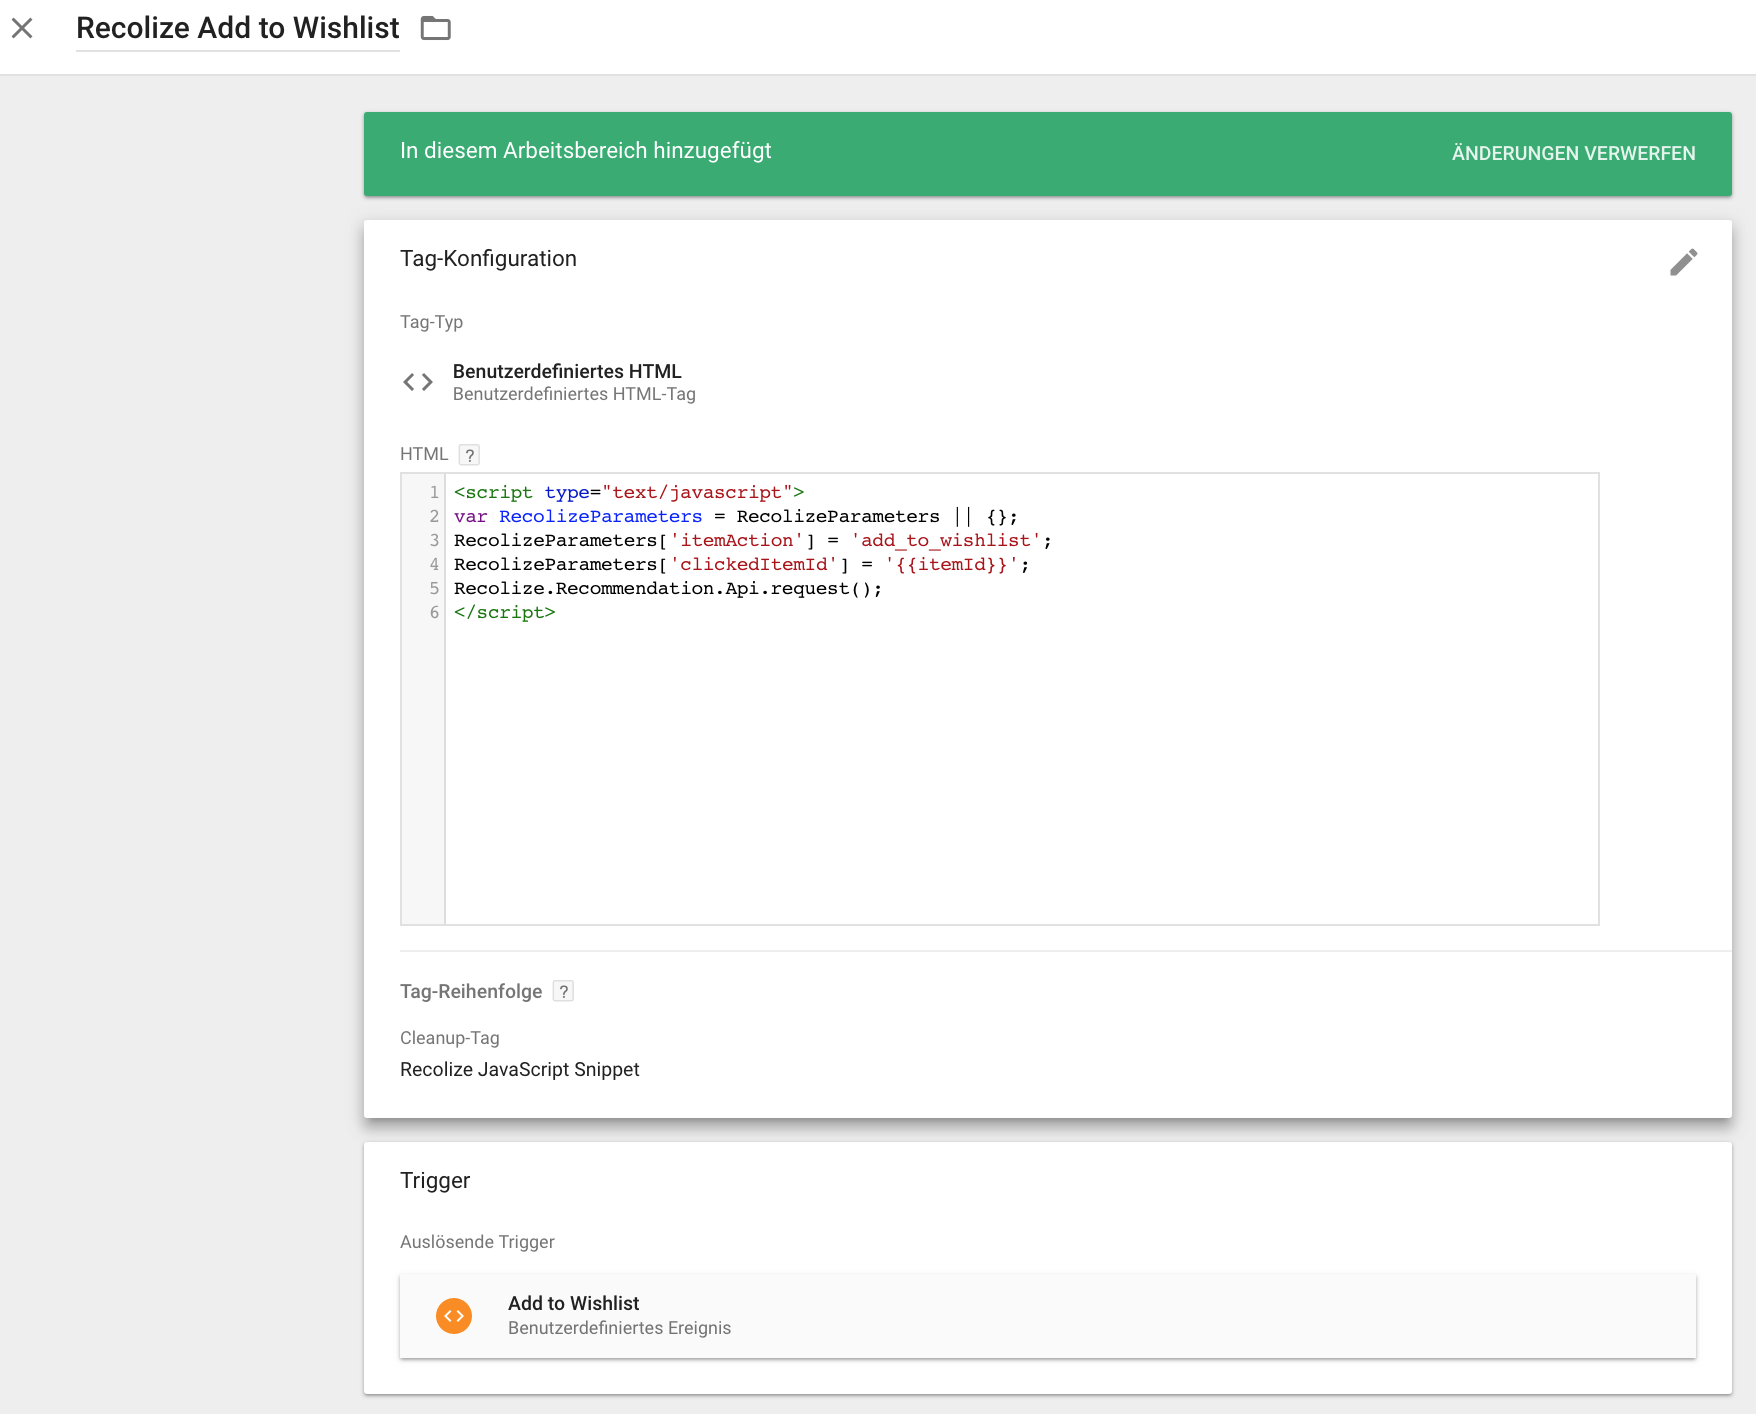The width and height of the screenshot is (1756, 1414).
Task: Click the 'Benutzerdefiniertes Ereignis' trigger type text
Action: 619,1328
